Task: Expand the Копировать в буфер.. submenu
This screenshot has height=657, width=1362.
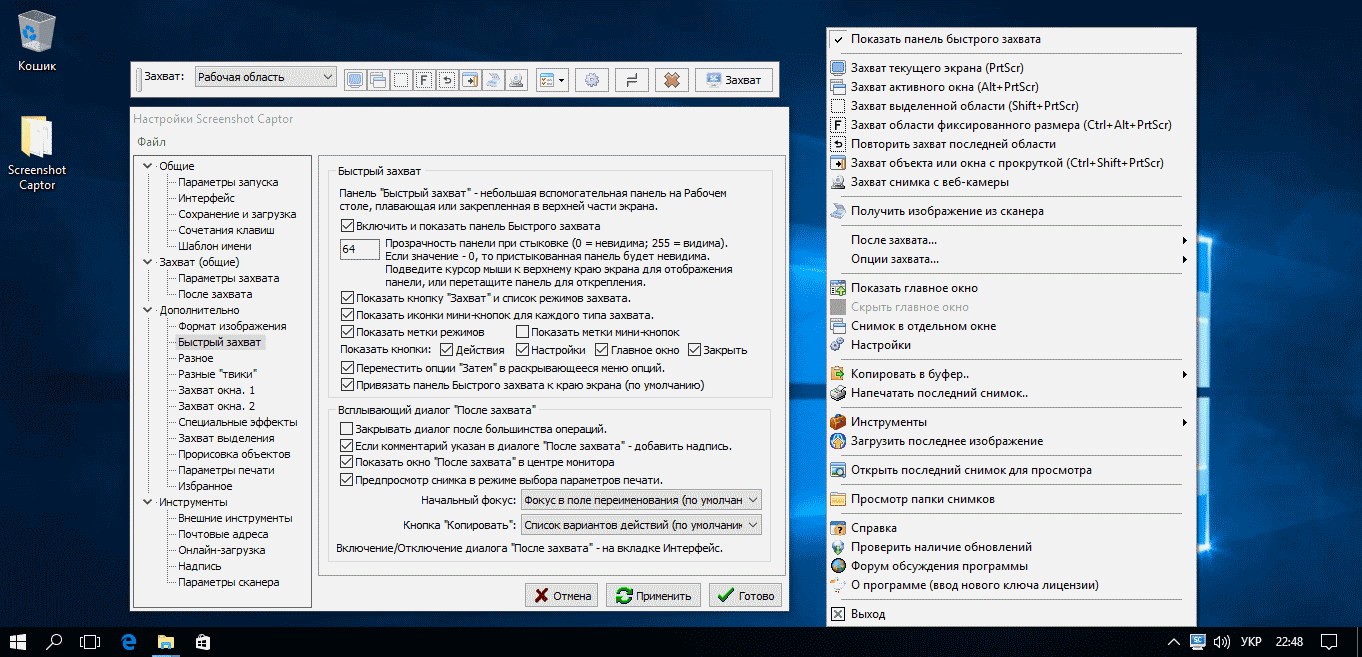Action: pyautogui.click(x=1011, y=374)
